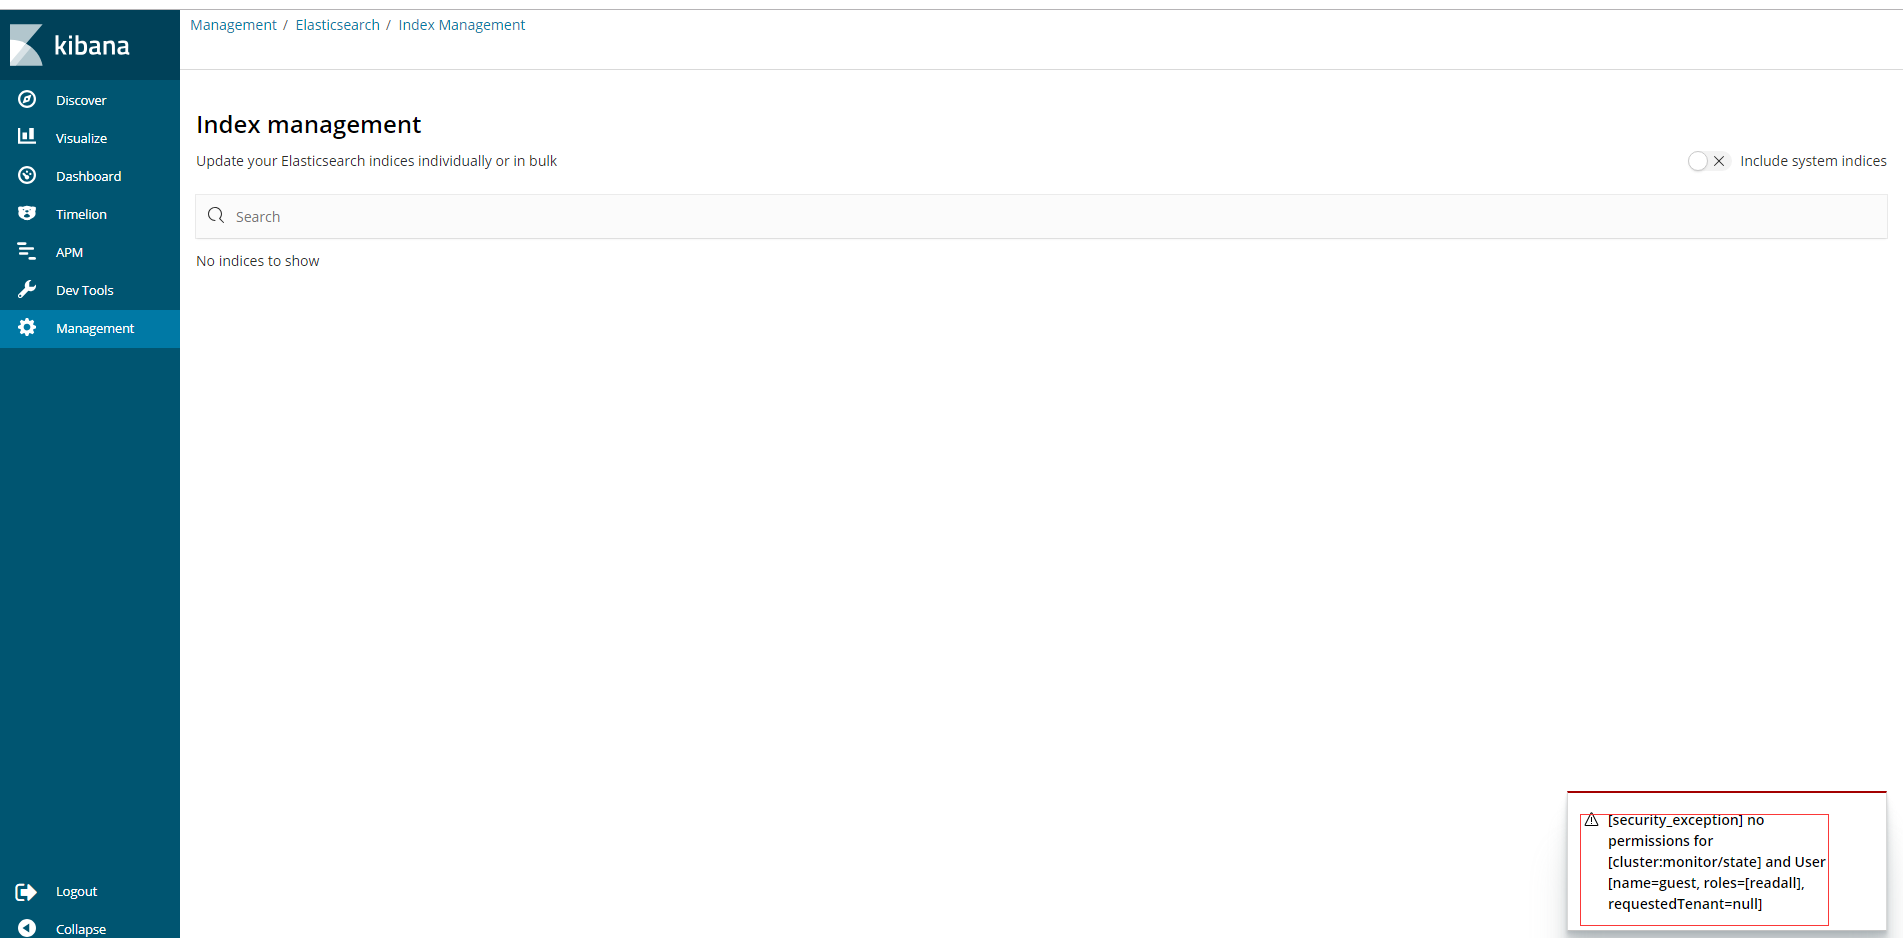The width and height of the screenshot is (1903, 938).
Task: Toggle the Include system indices switch
Action: pos(1708,161)
